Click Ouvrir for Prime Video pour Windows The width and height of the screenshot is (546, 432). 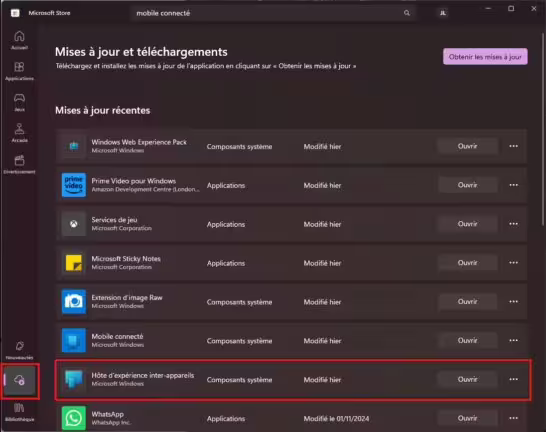[x=468, y=185]
